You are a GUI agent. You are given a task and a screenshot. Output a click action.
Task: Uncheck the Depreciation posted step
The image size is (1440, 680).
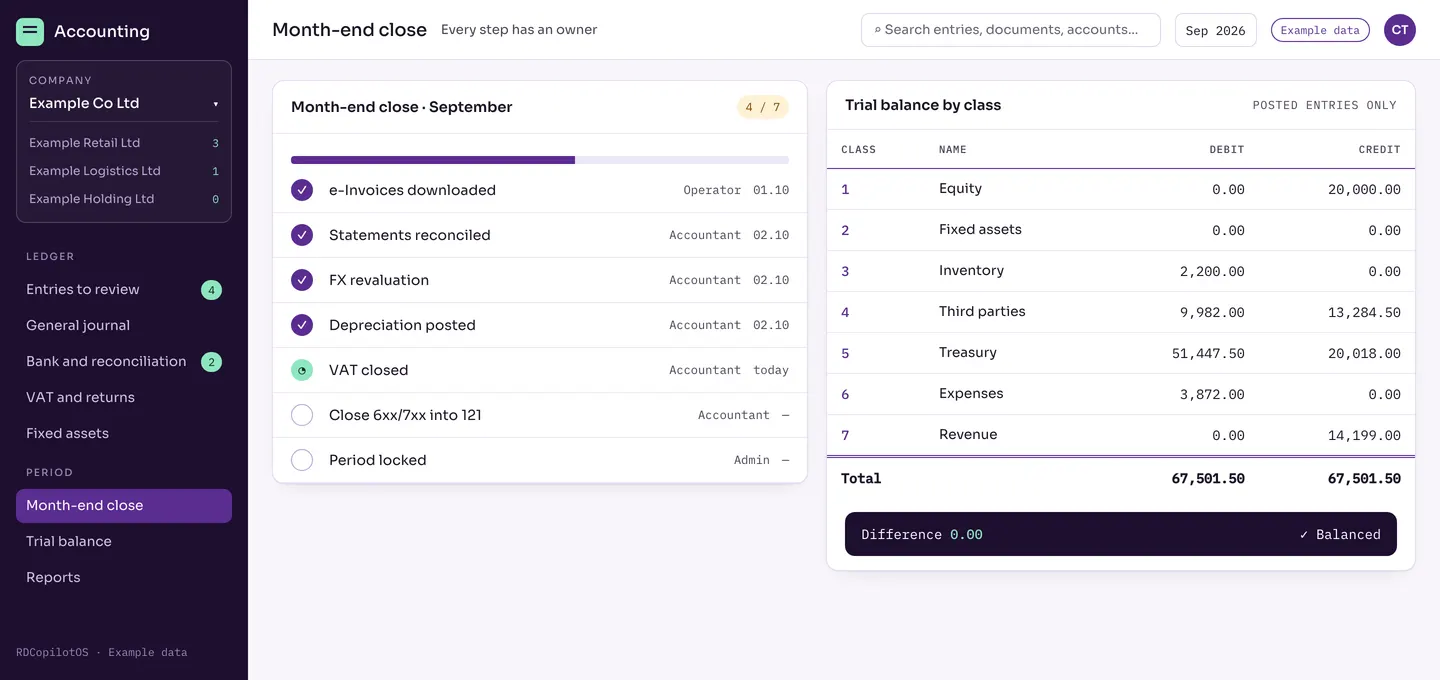point(302,325)
